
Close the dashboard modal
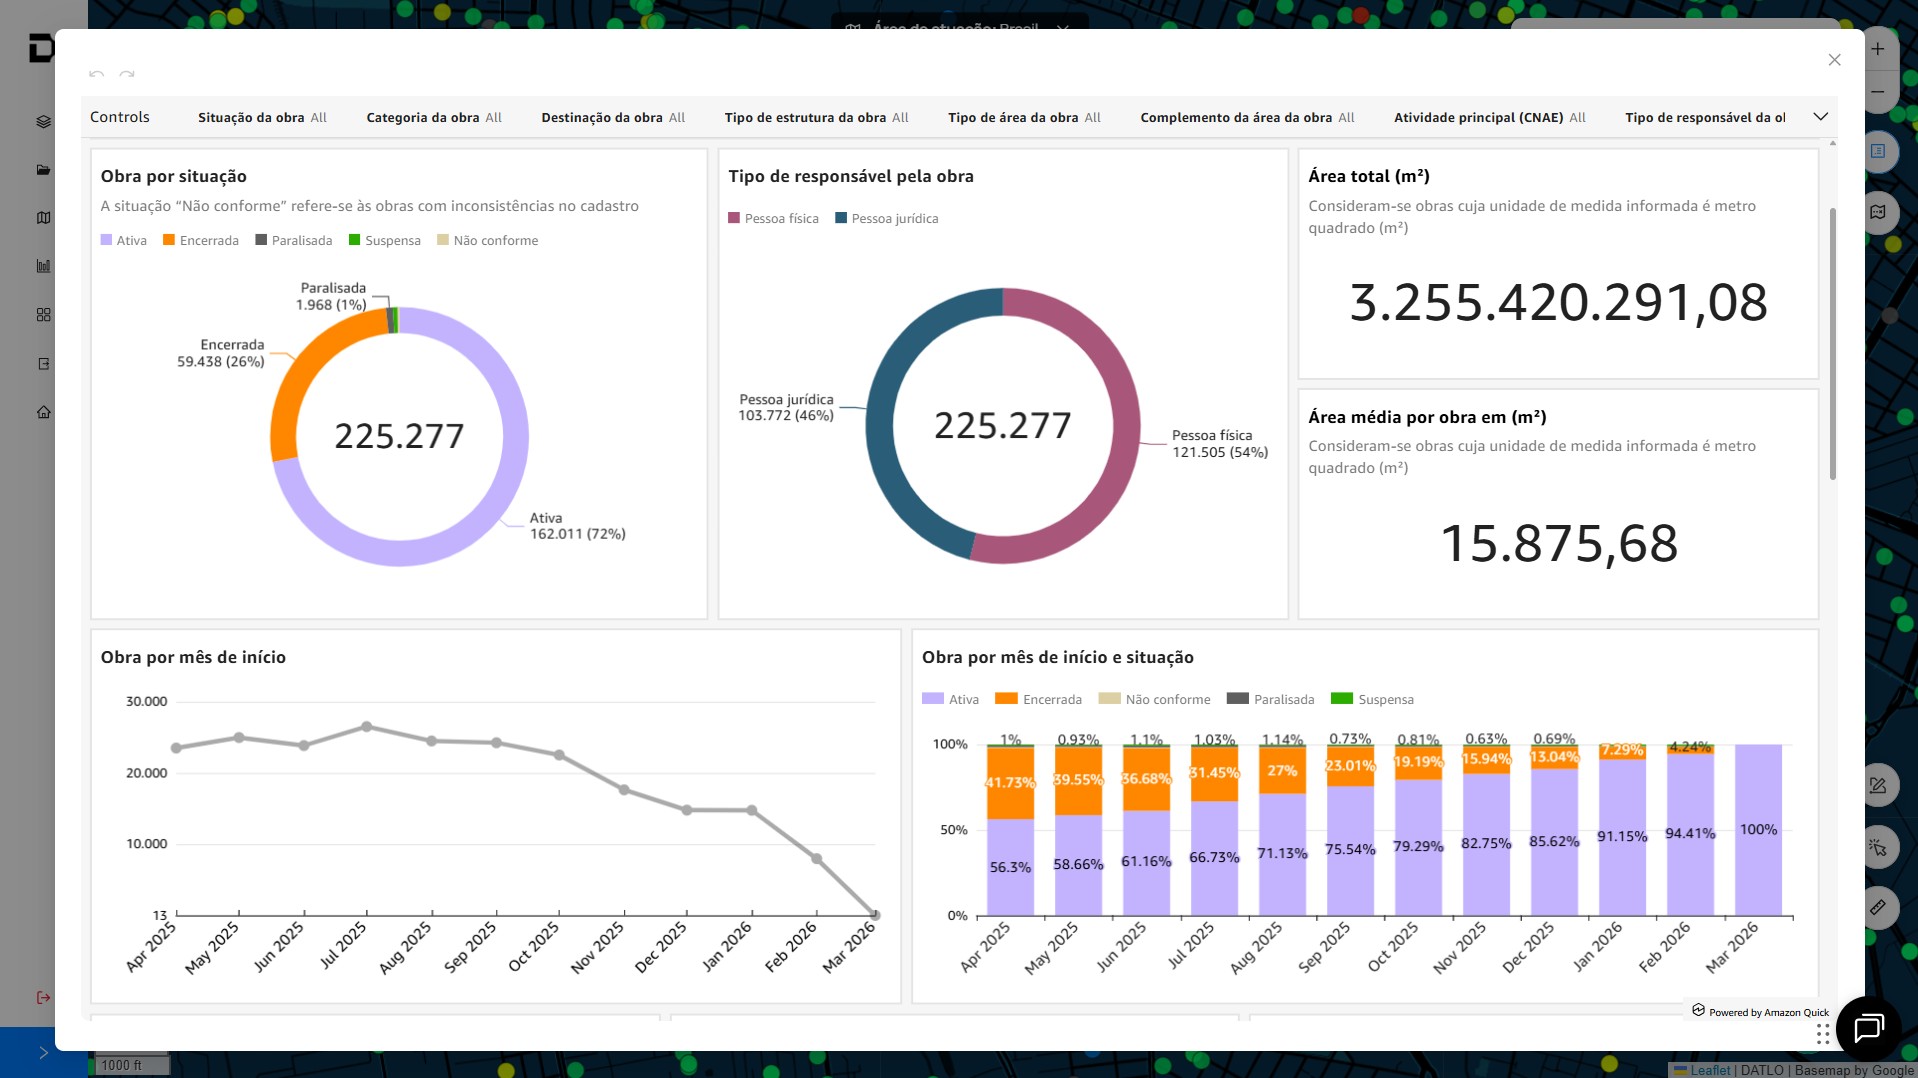click(1834, 60)
